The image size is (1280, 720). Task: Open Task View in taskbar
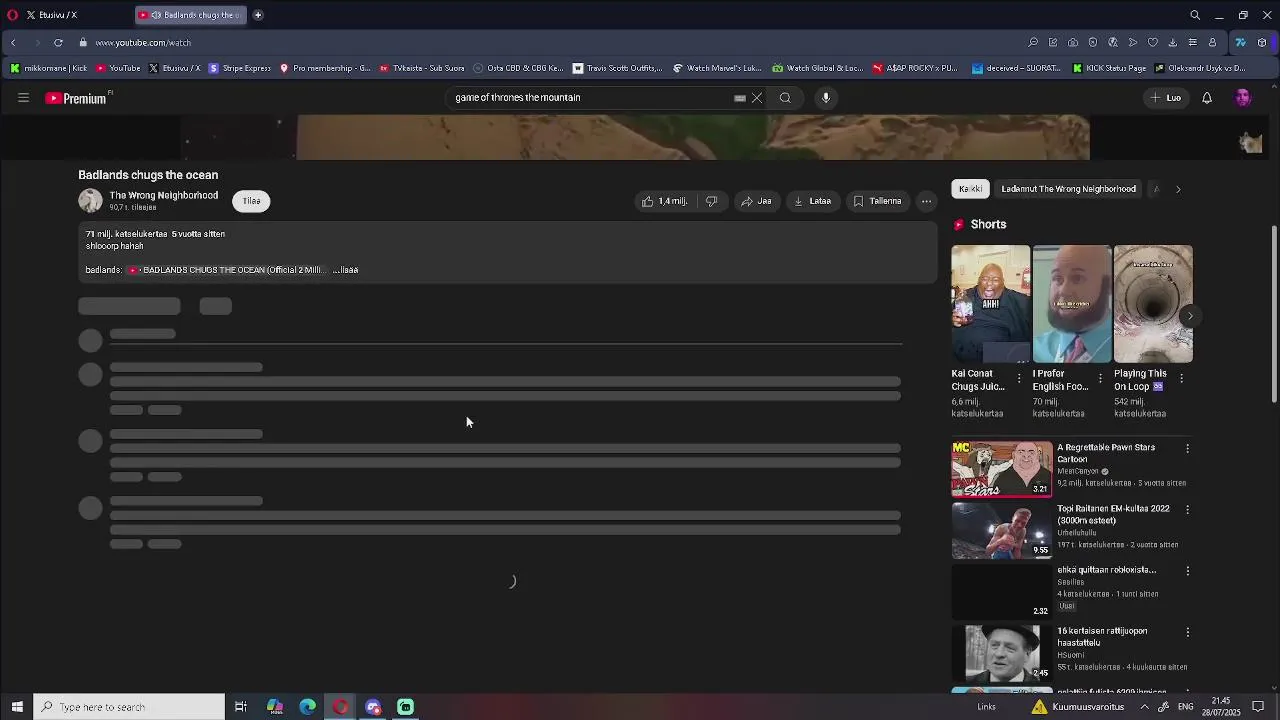pyautogui.click(x=241, y=707)
